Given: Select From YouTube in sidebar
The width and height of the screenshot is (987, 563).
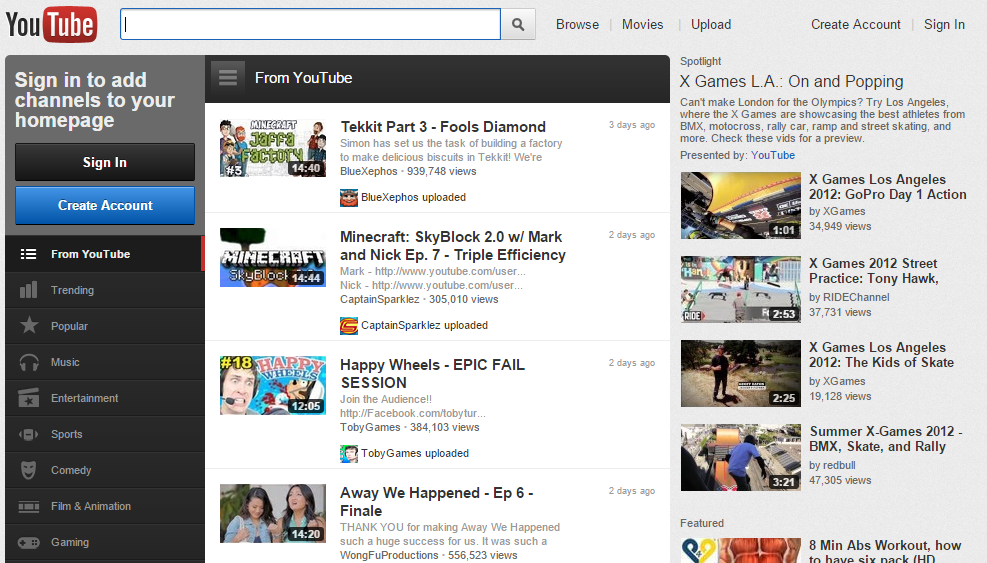Looking at the screenshot, I should coord(104,254).
